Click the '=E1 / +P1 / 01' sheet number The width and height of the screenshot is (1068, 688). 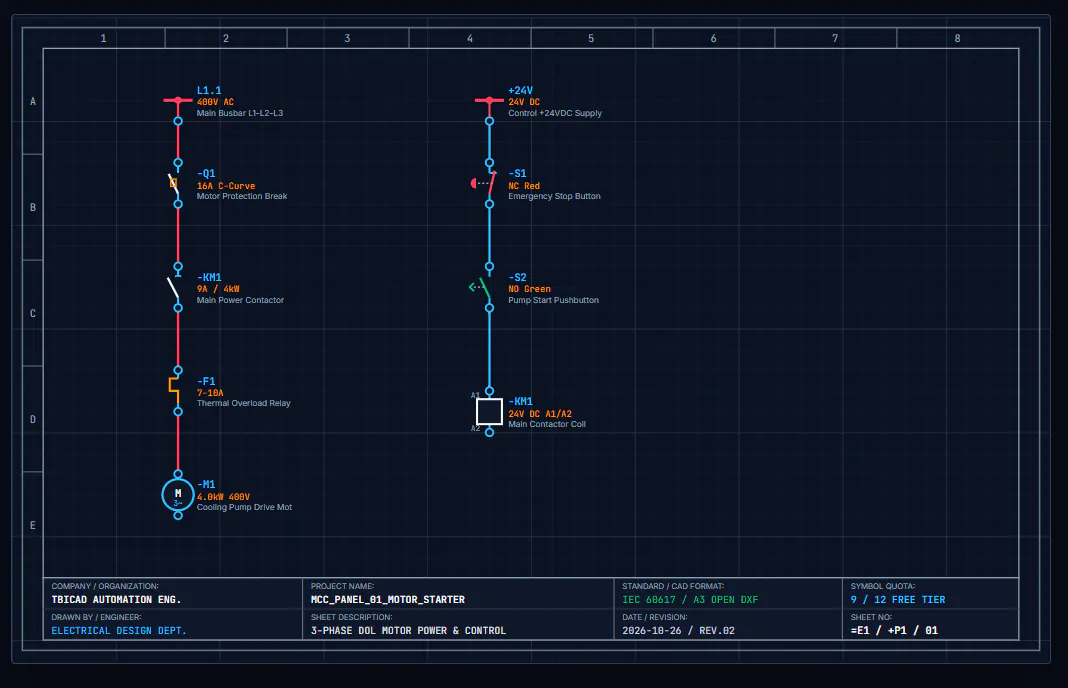click(x=894, y=631)
